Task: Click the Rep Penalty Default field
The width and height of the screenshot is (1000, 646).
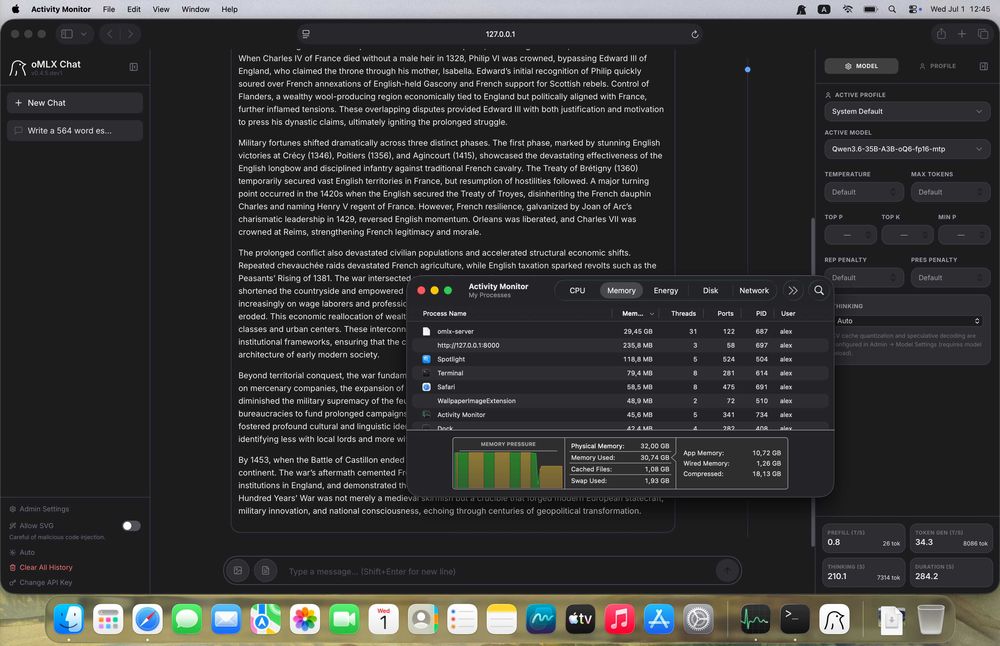Action: tap(864, 277)
